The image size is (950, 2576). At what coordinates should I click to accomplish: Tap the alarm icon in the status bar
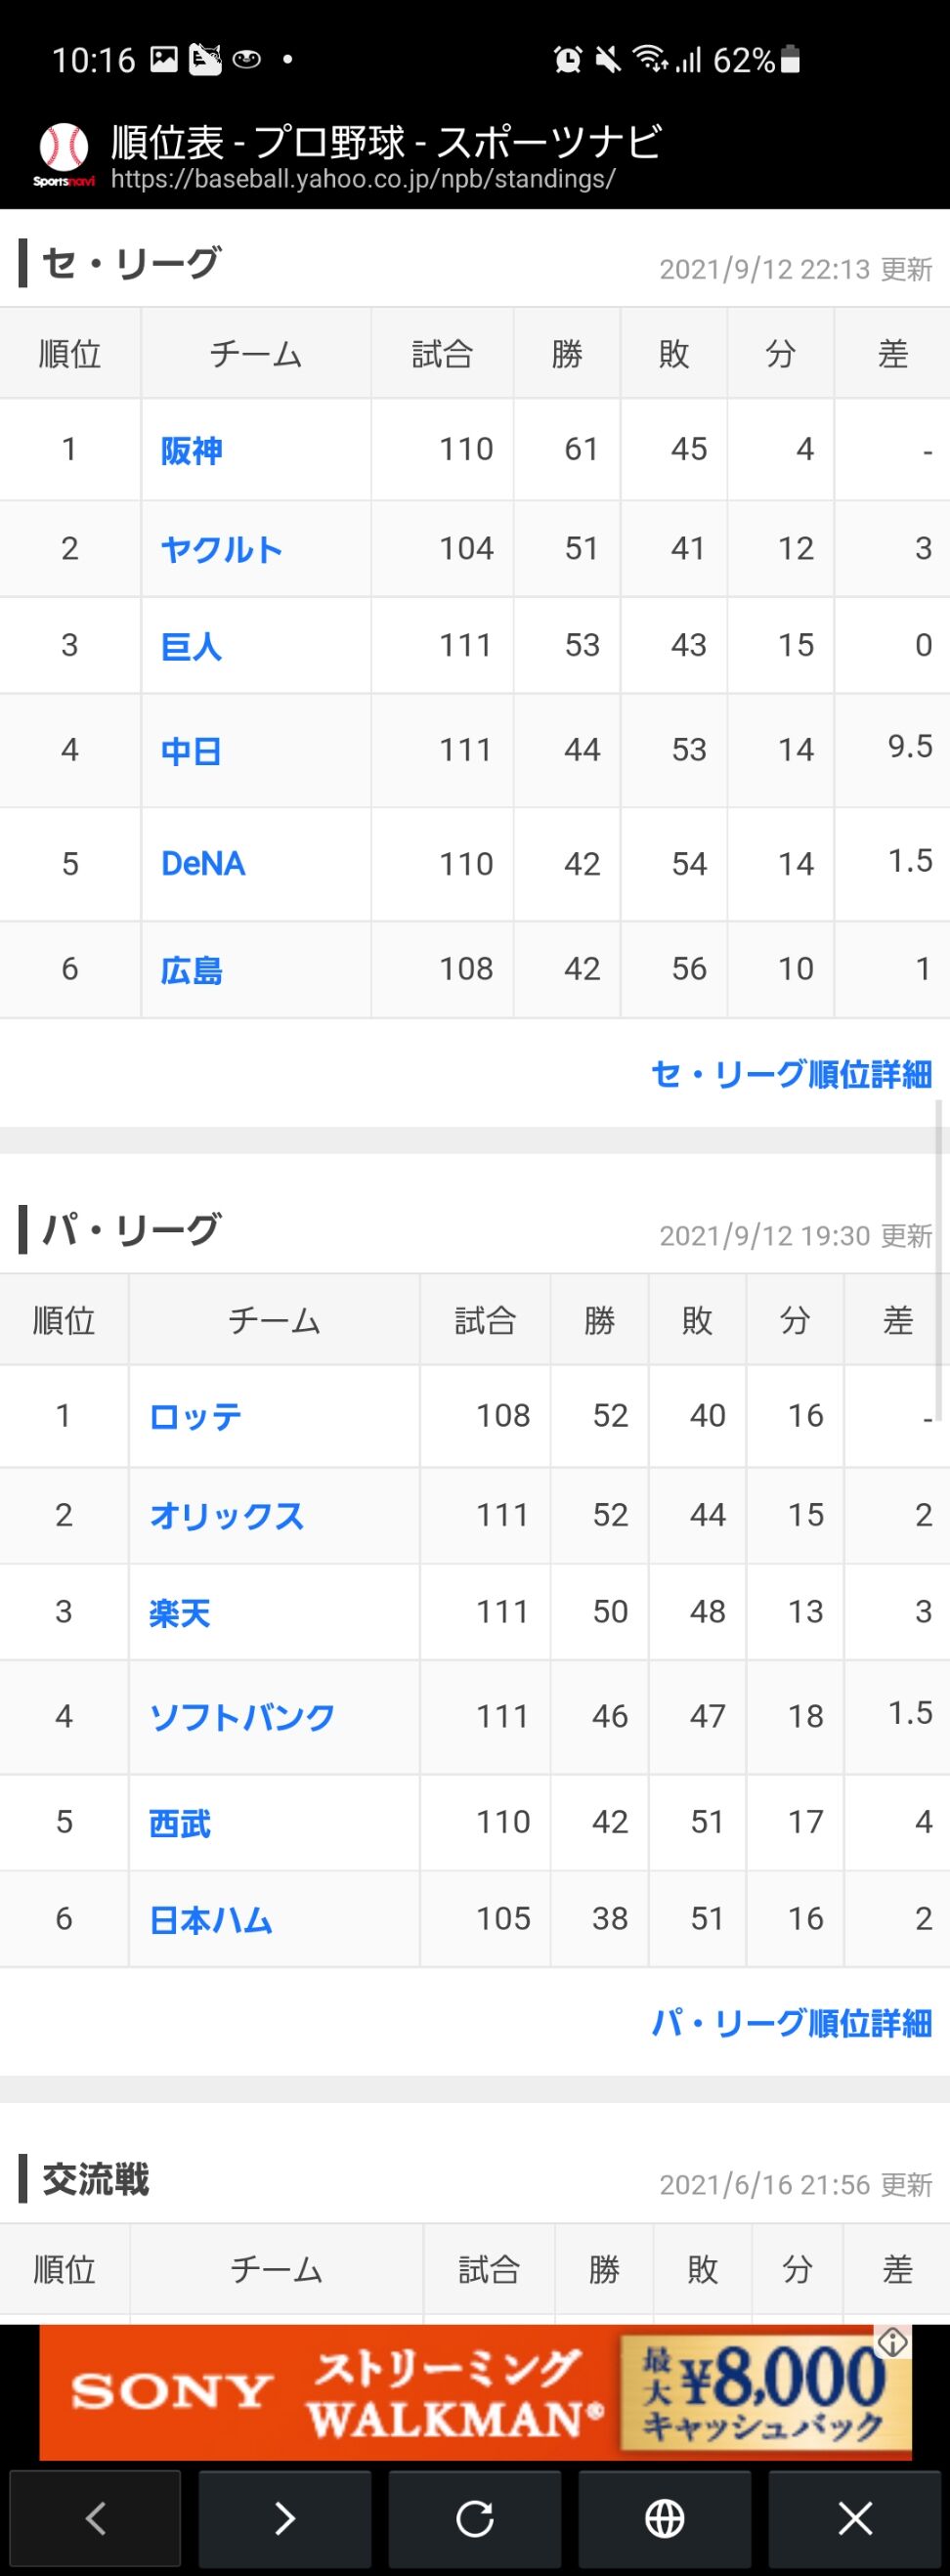point(568,60)
